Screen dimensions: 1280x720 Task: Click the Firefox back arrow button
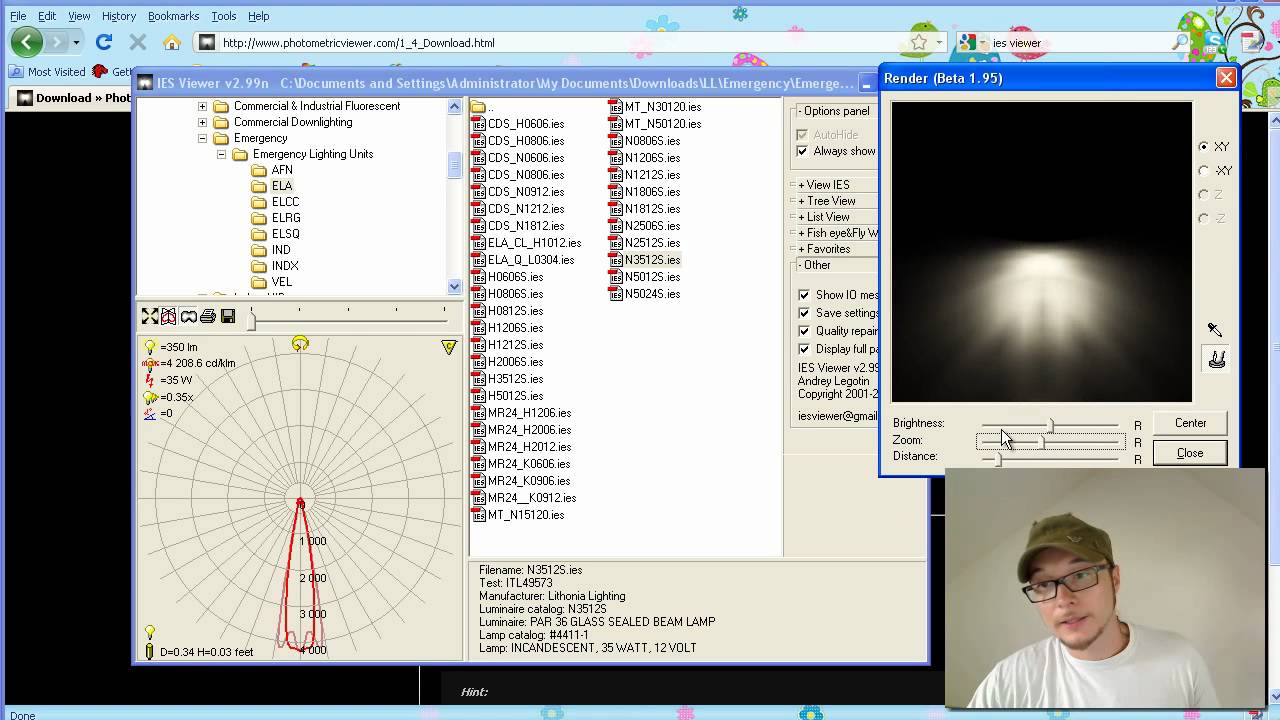27,42
